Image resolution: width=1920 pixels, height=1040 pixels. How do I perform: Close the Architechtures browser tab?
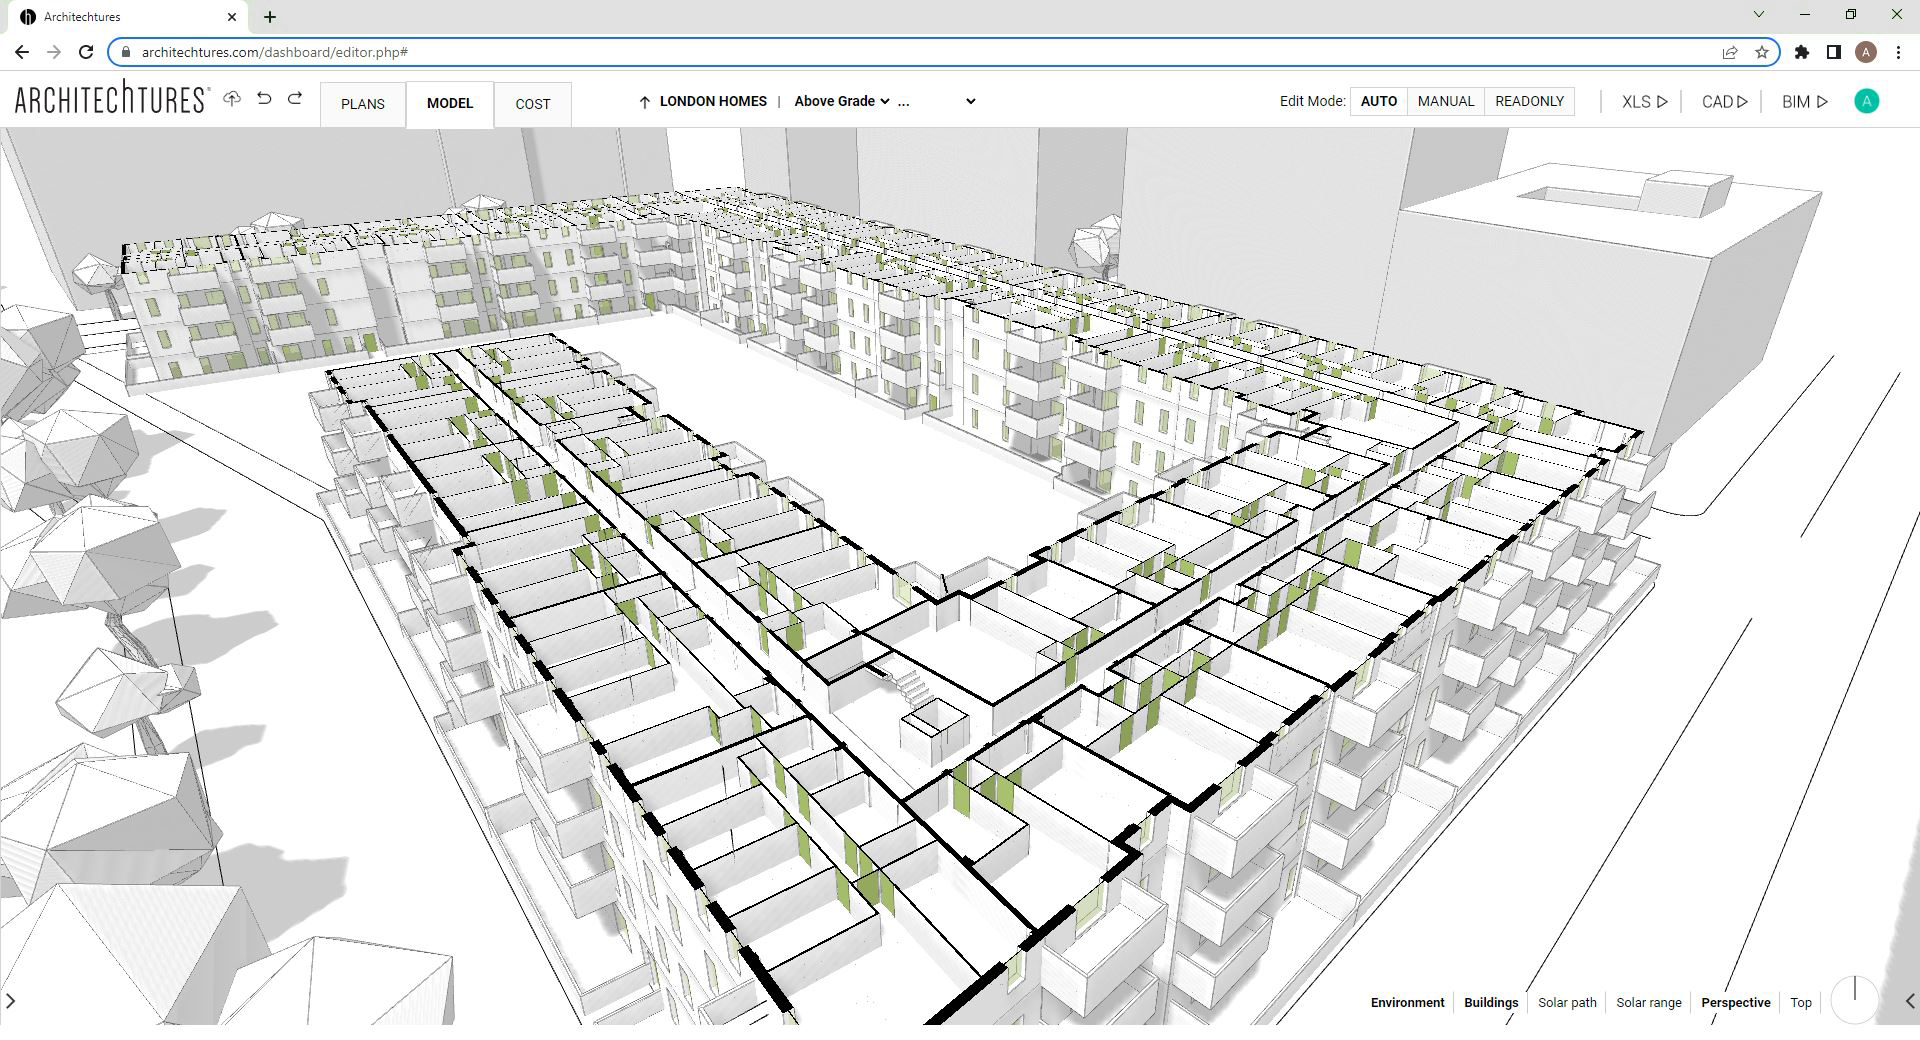[x=232, y=16]
